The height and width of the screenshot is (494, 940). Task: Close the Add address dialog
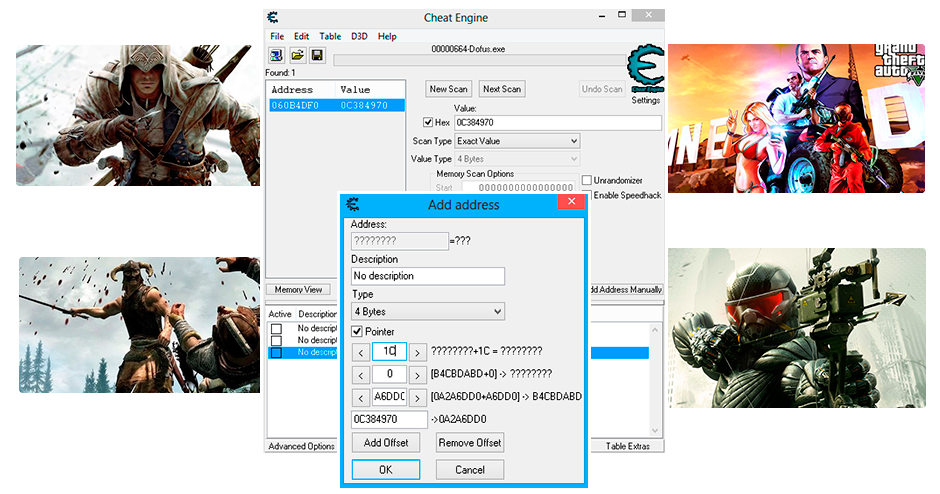click(x=571, y=201)
